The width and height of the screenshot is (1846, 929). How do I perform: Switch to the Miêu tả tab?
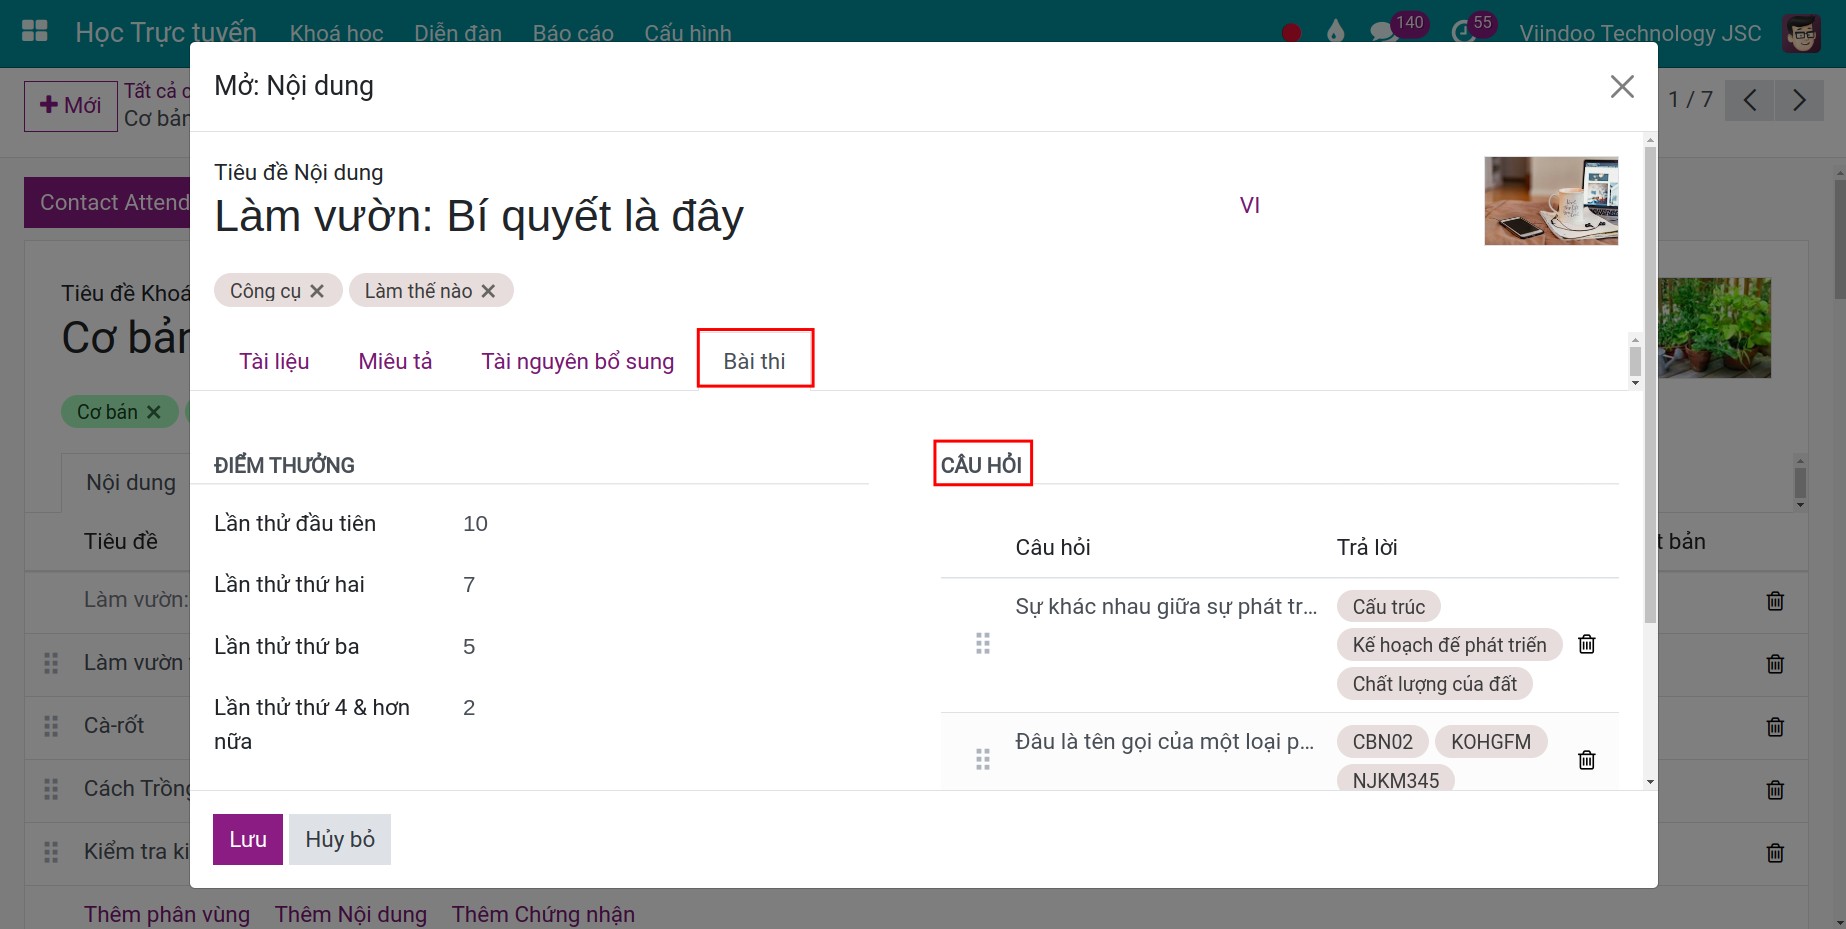click(x=395, y=361)
